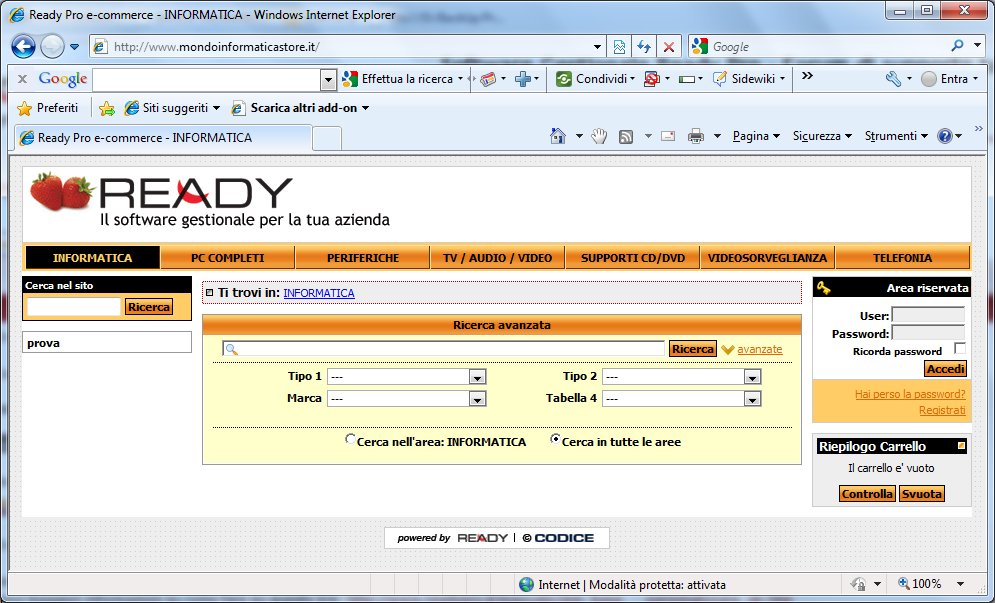This screenshot has width=995, height=603.
Task: Close the Google toolbar with its X
Action: coord(22,79)
